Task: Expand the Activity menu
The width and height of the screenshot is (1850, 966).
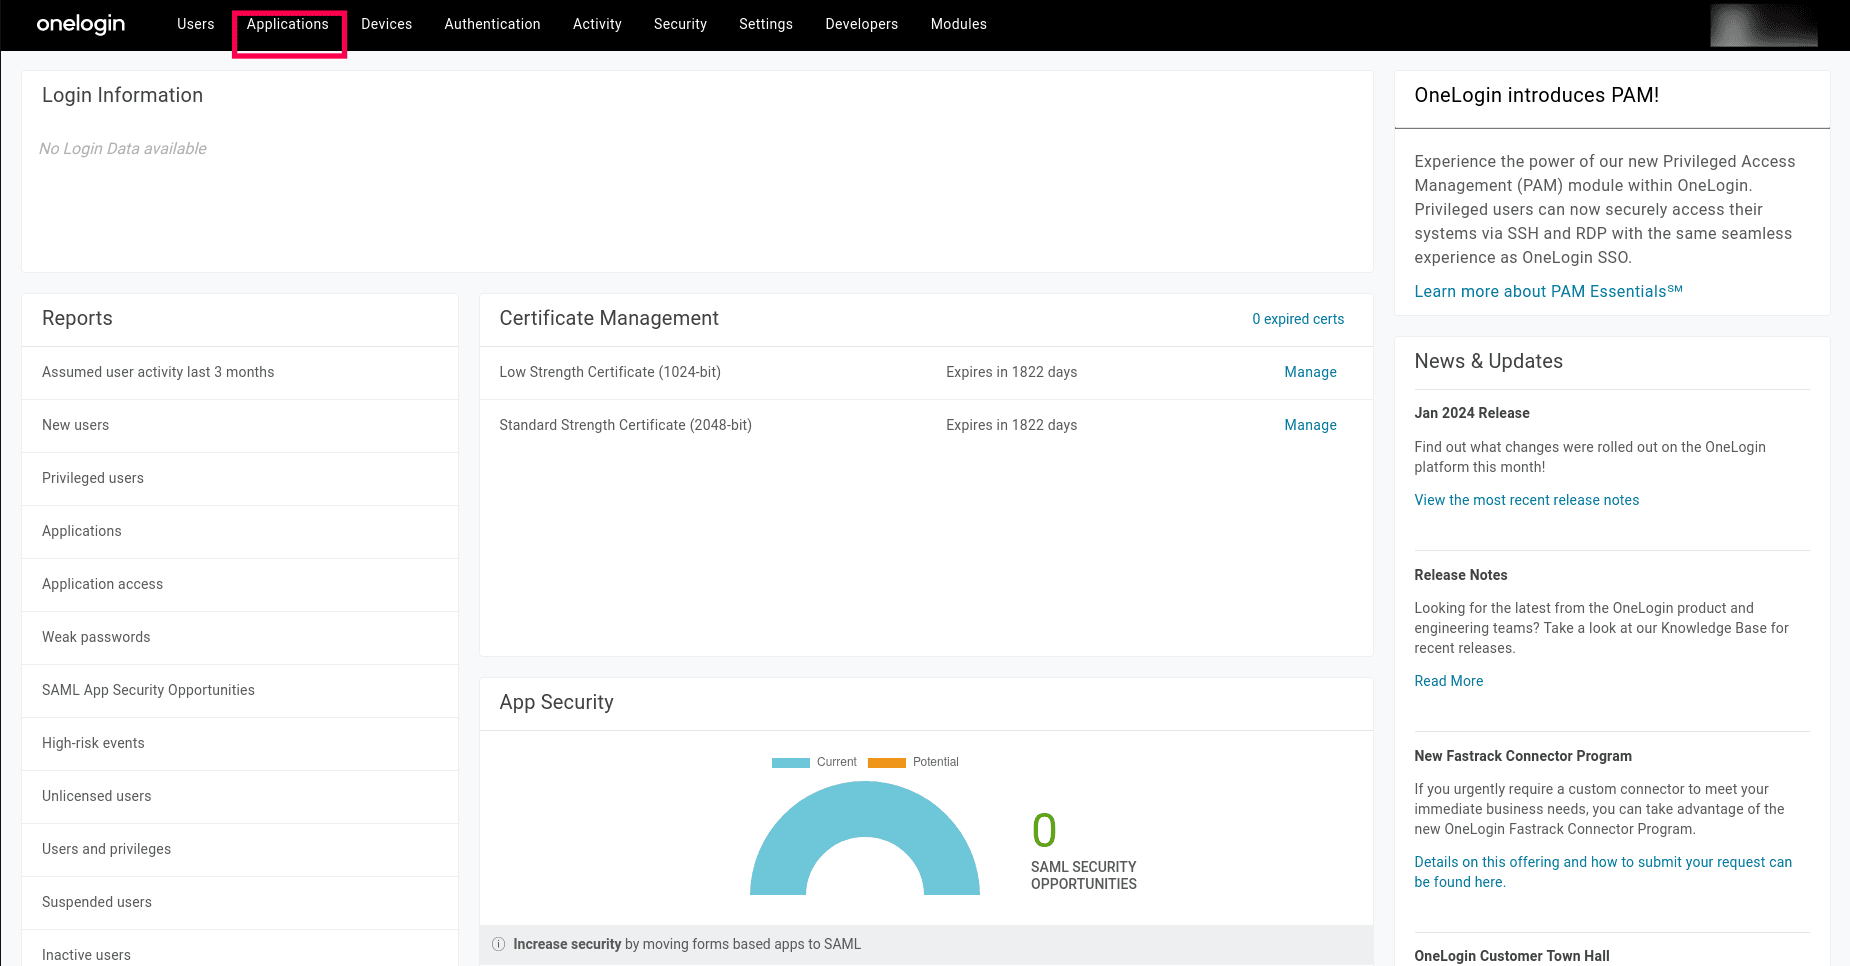Action: tap(597, 24)
